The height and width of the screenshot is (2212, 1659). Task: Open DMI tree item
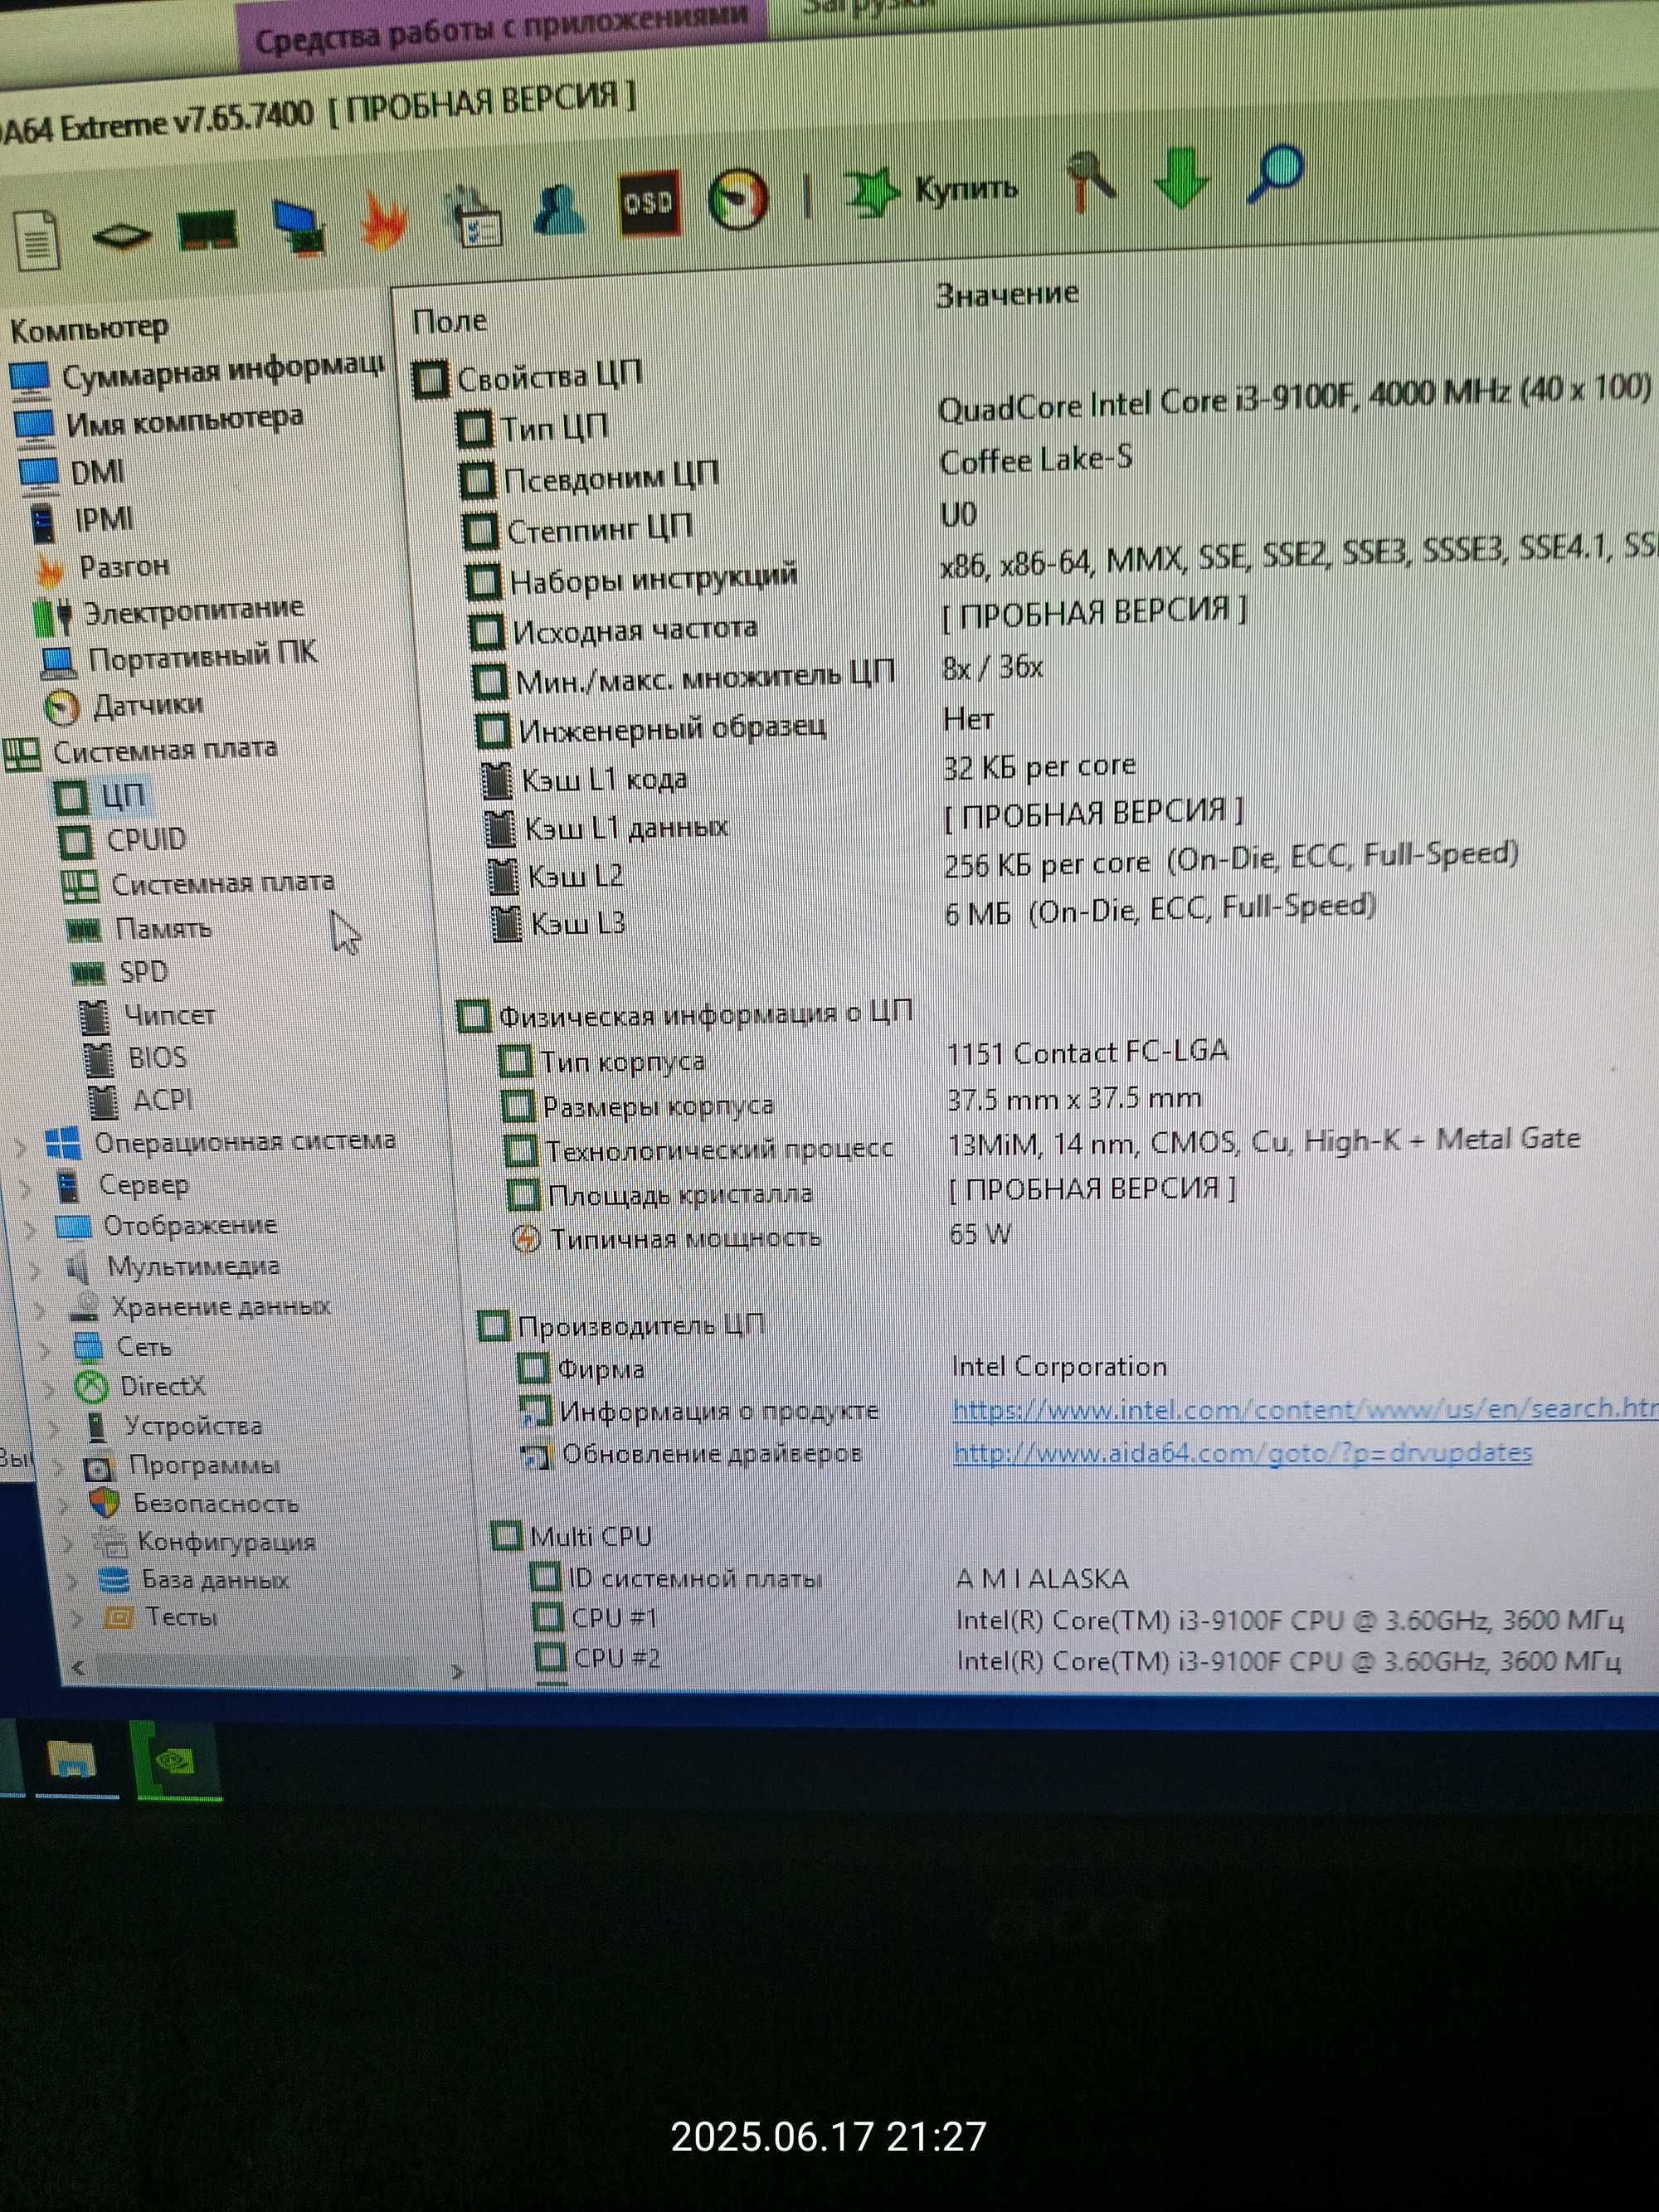(x=72, y=471)
